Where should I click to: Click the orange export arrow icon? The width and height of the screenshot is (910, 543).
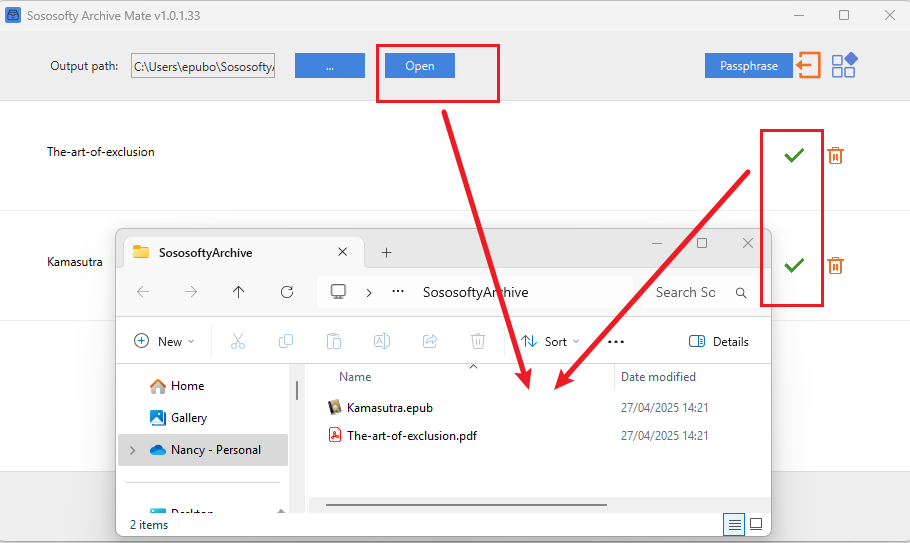coord(808,65)
